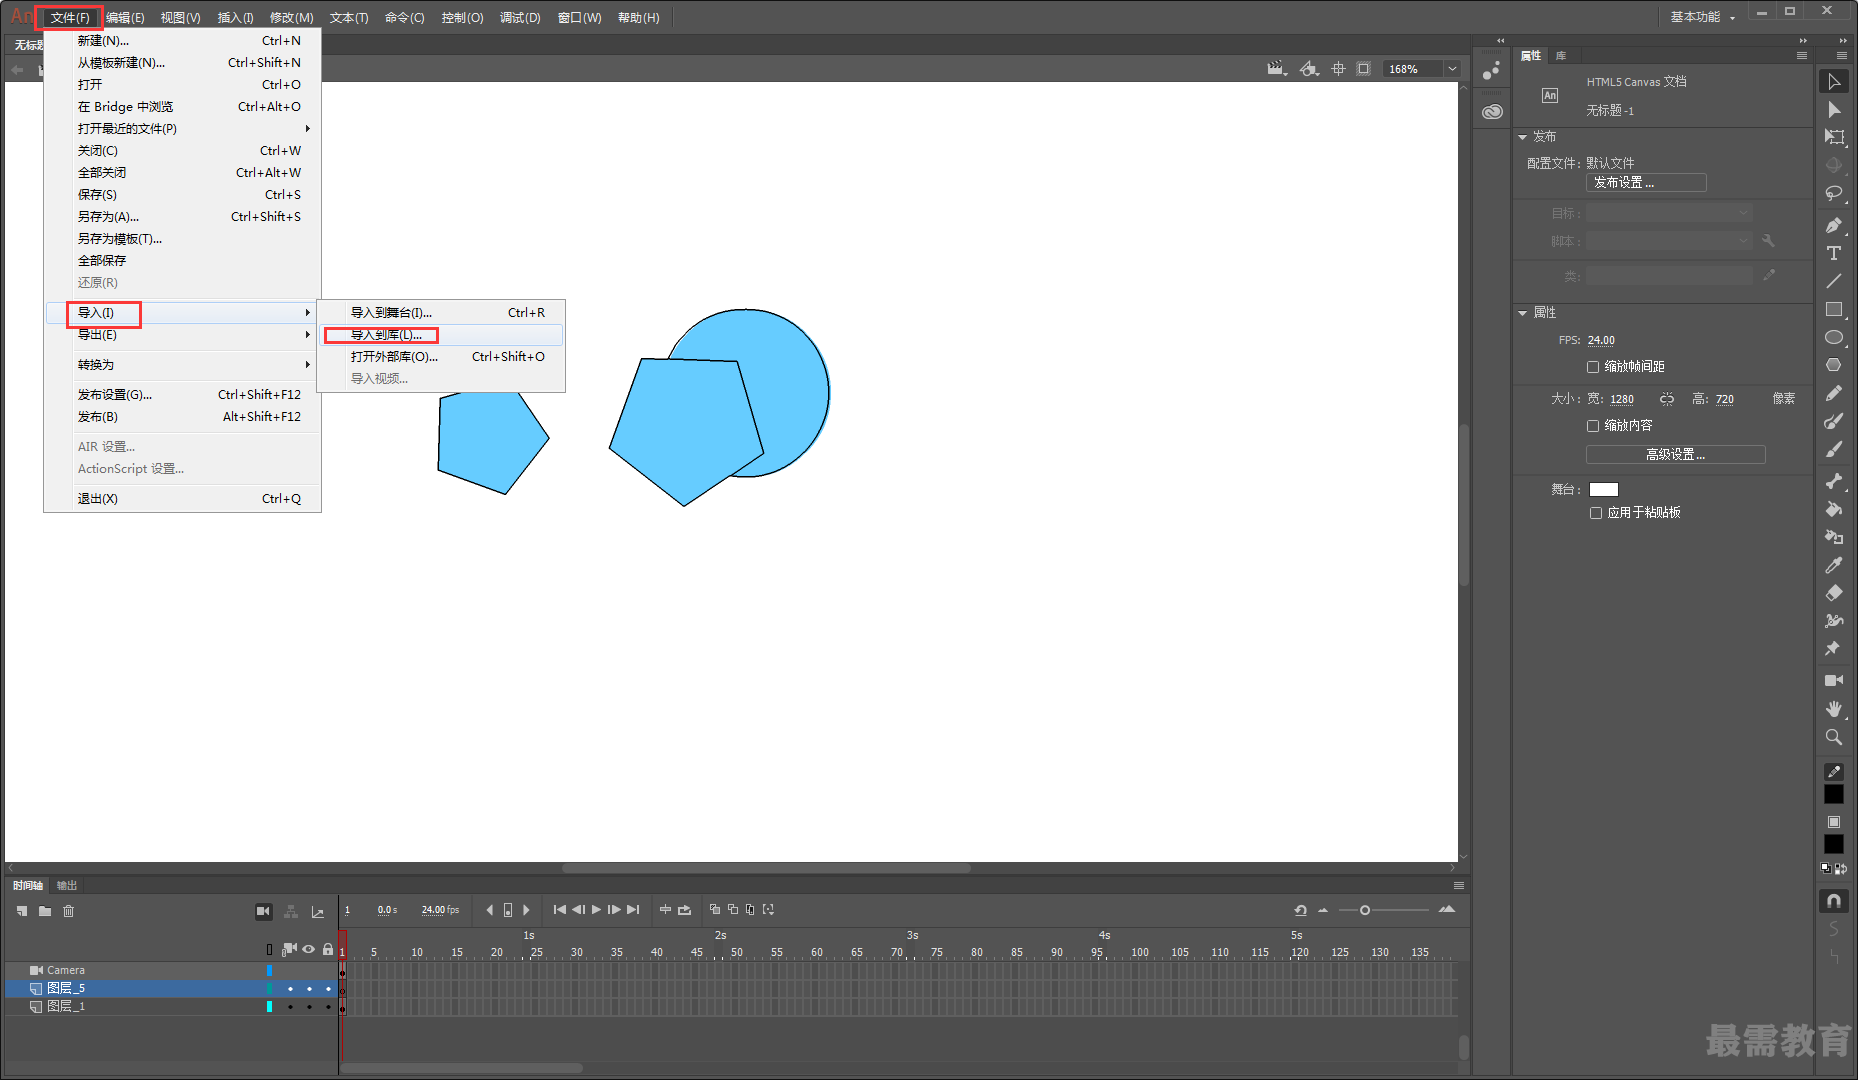Select the Subselection tool
Screen dimensions: 1858x1080
point(1834,110)
